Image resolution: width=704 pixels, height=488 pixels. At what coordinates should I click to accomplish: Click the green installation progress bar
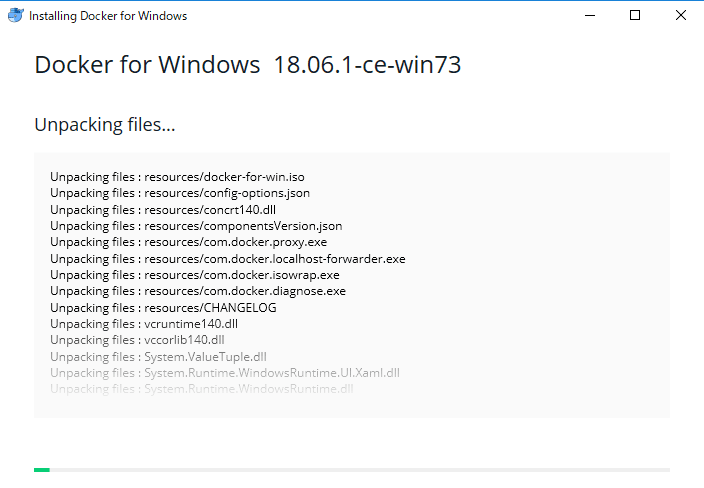click(352, 470)
